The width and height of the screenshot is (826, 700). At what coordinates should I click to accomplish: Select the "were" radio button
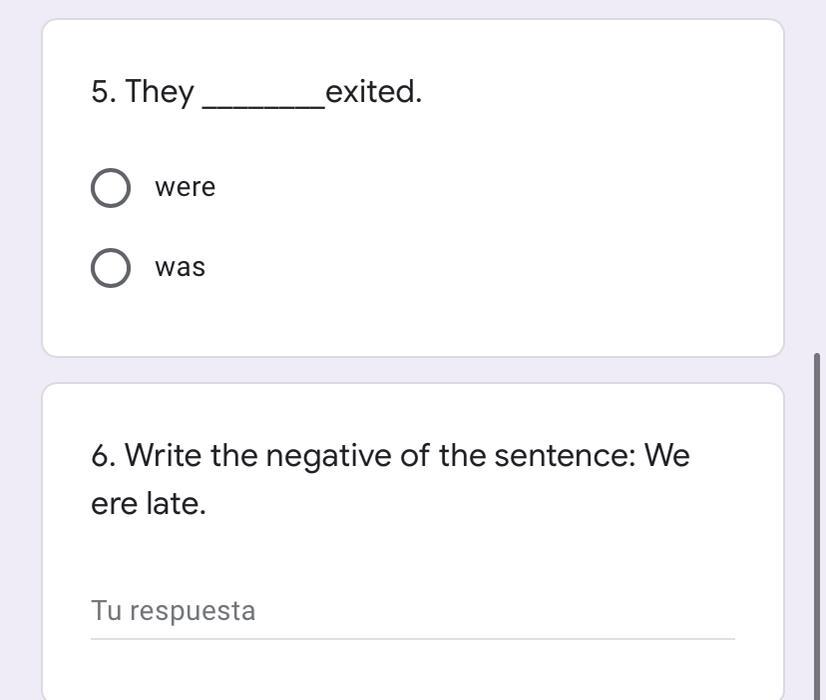tap(110, 188)
